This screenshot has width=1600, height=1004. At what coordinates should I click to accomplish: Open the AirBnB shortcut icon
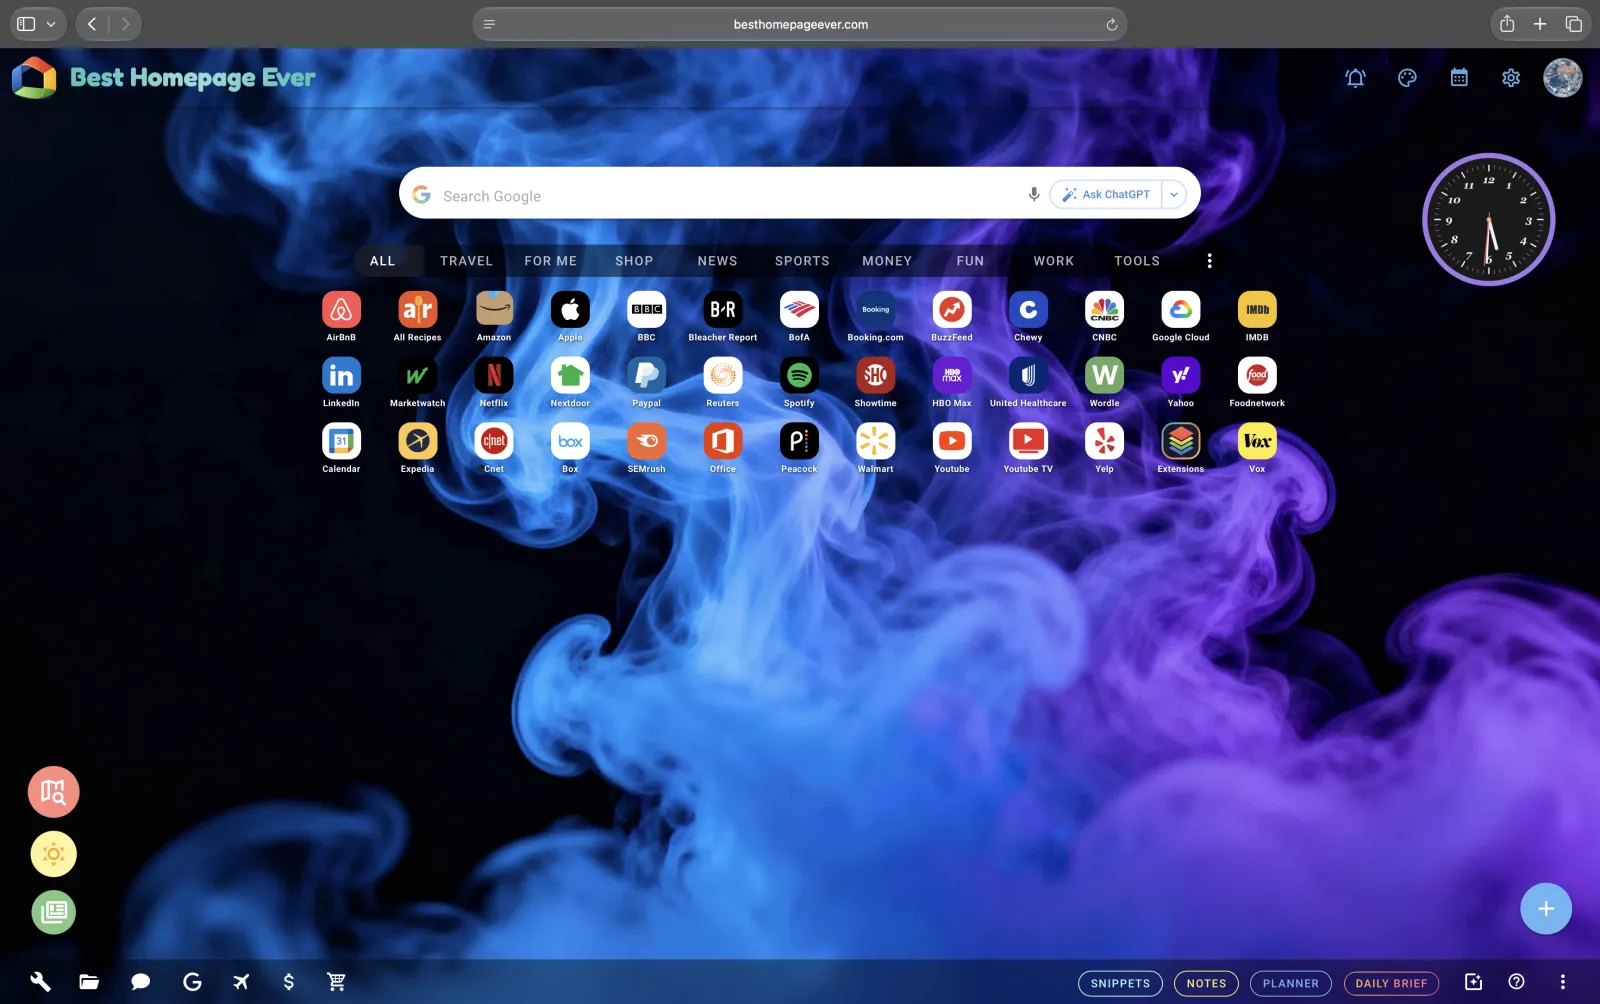[341, 310]
